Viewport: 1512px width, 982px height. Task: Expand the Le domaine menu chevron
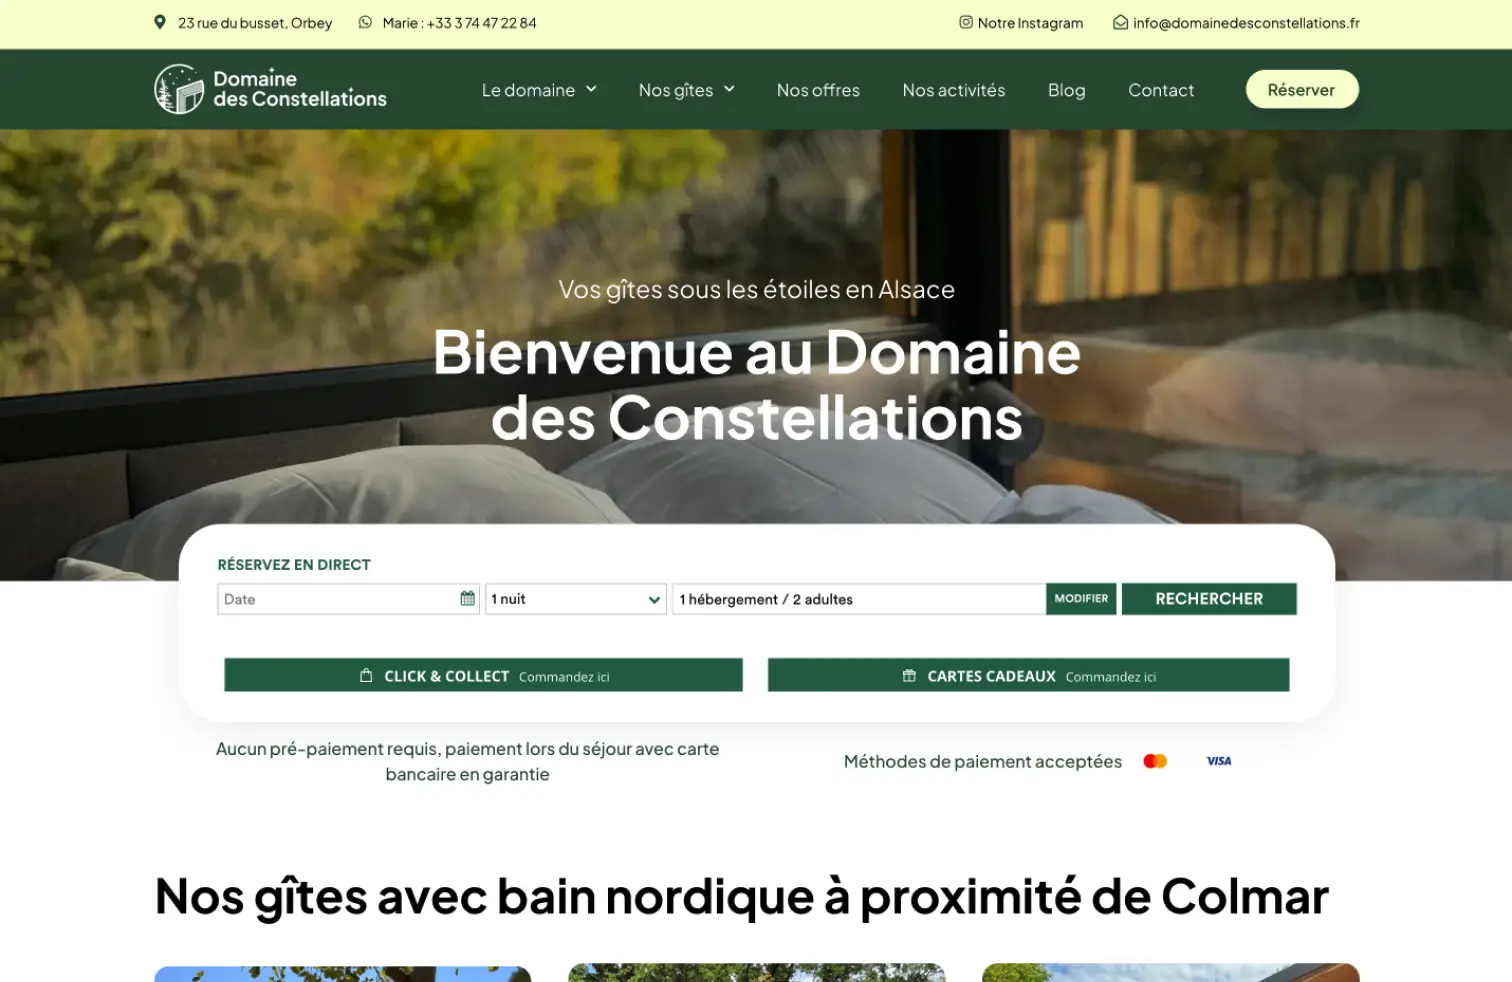[x=591, y=89]
